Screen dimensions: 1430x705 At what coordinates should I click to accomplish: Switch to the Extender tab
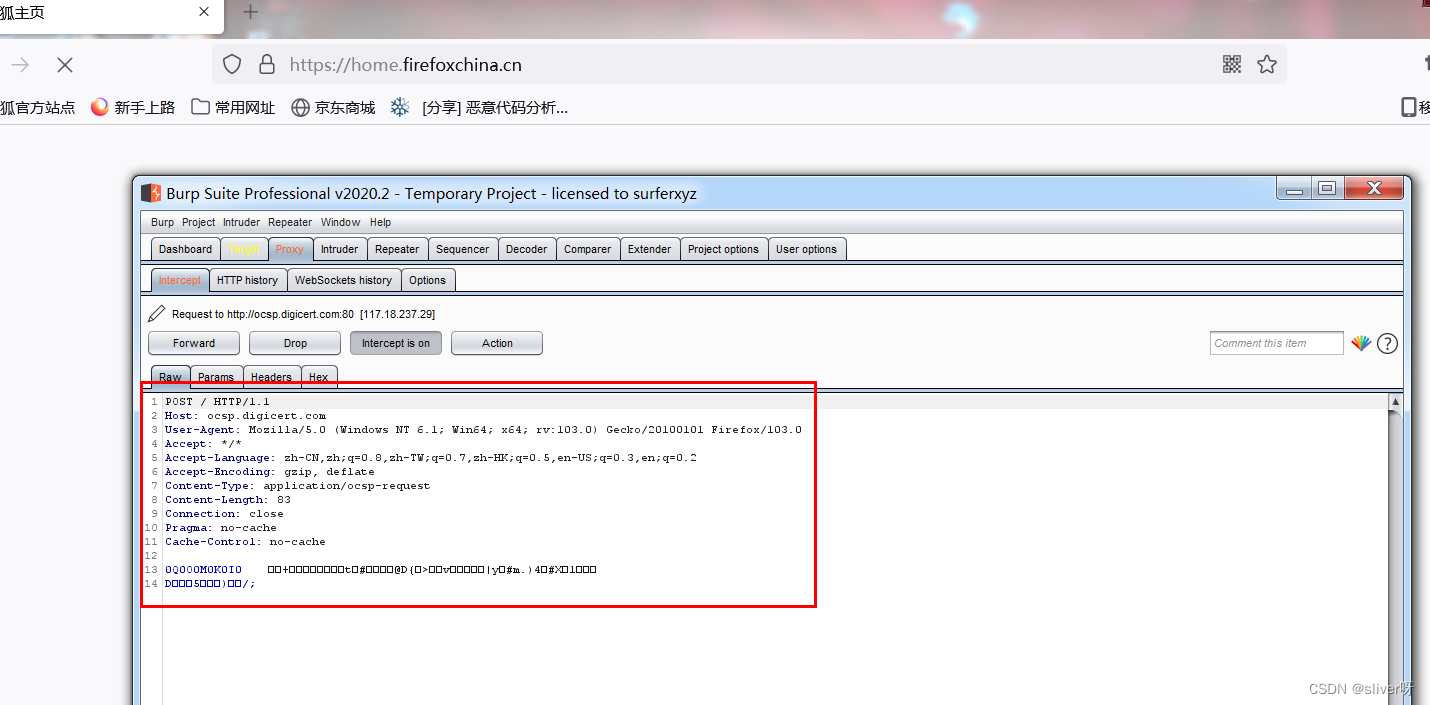point(650,249)
